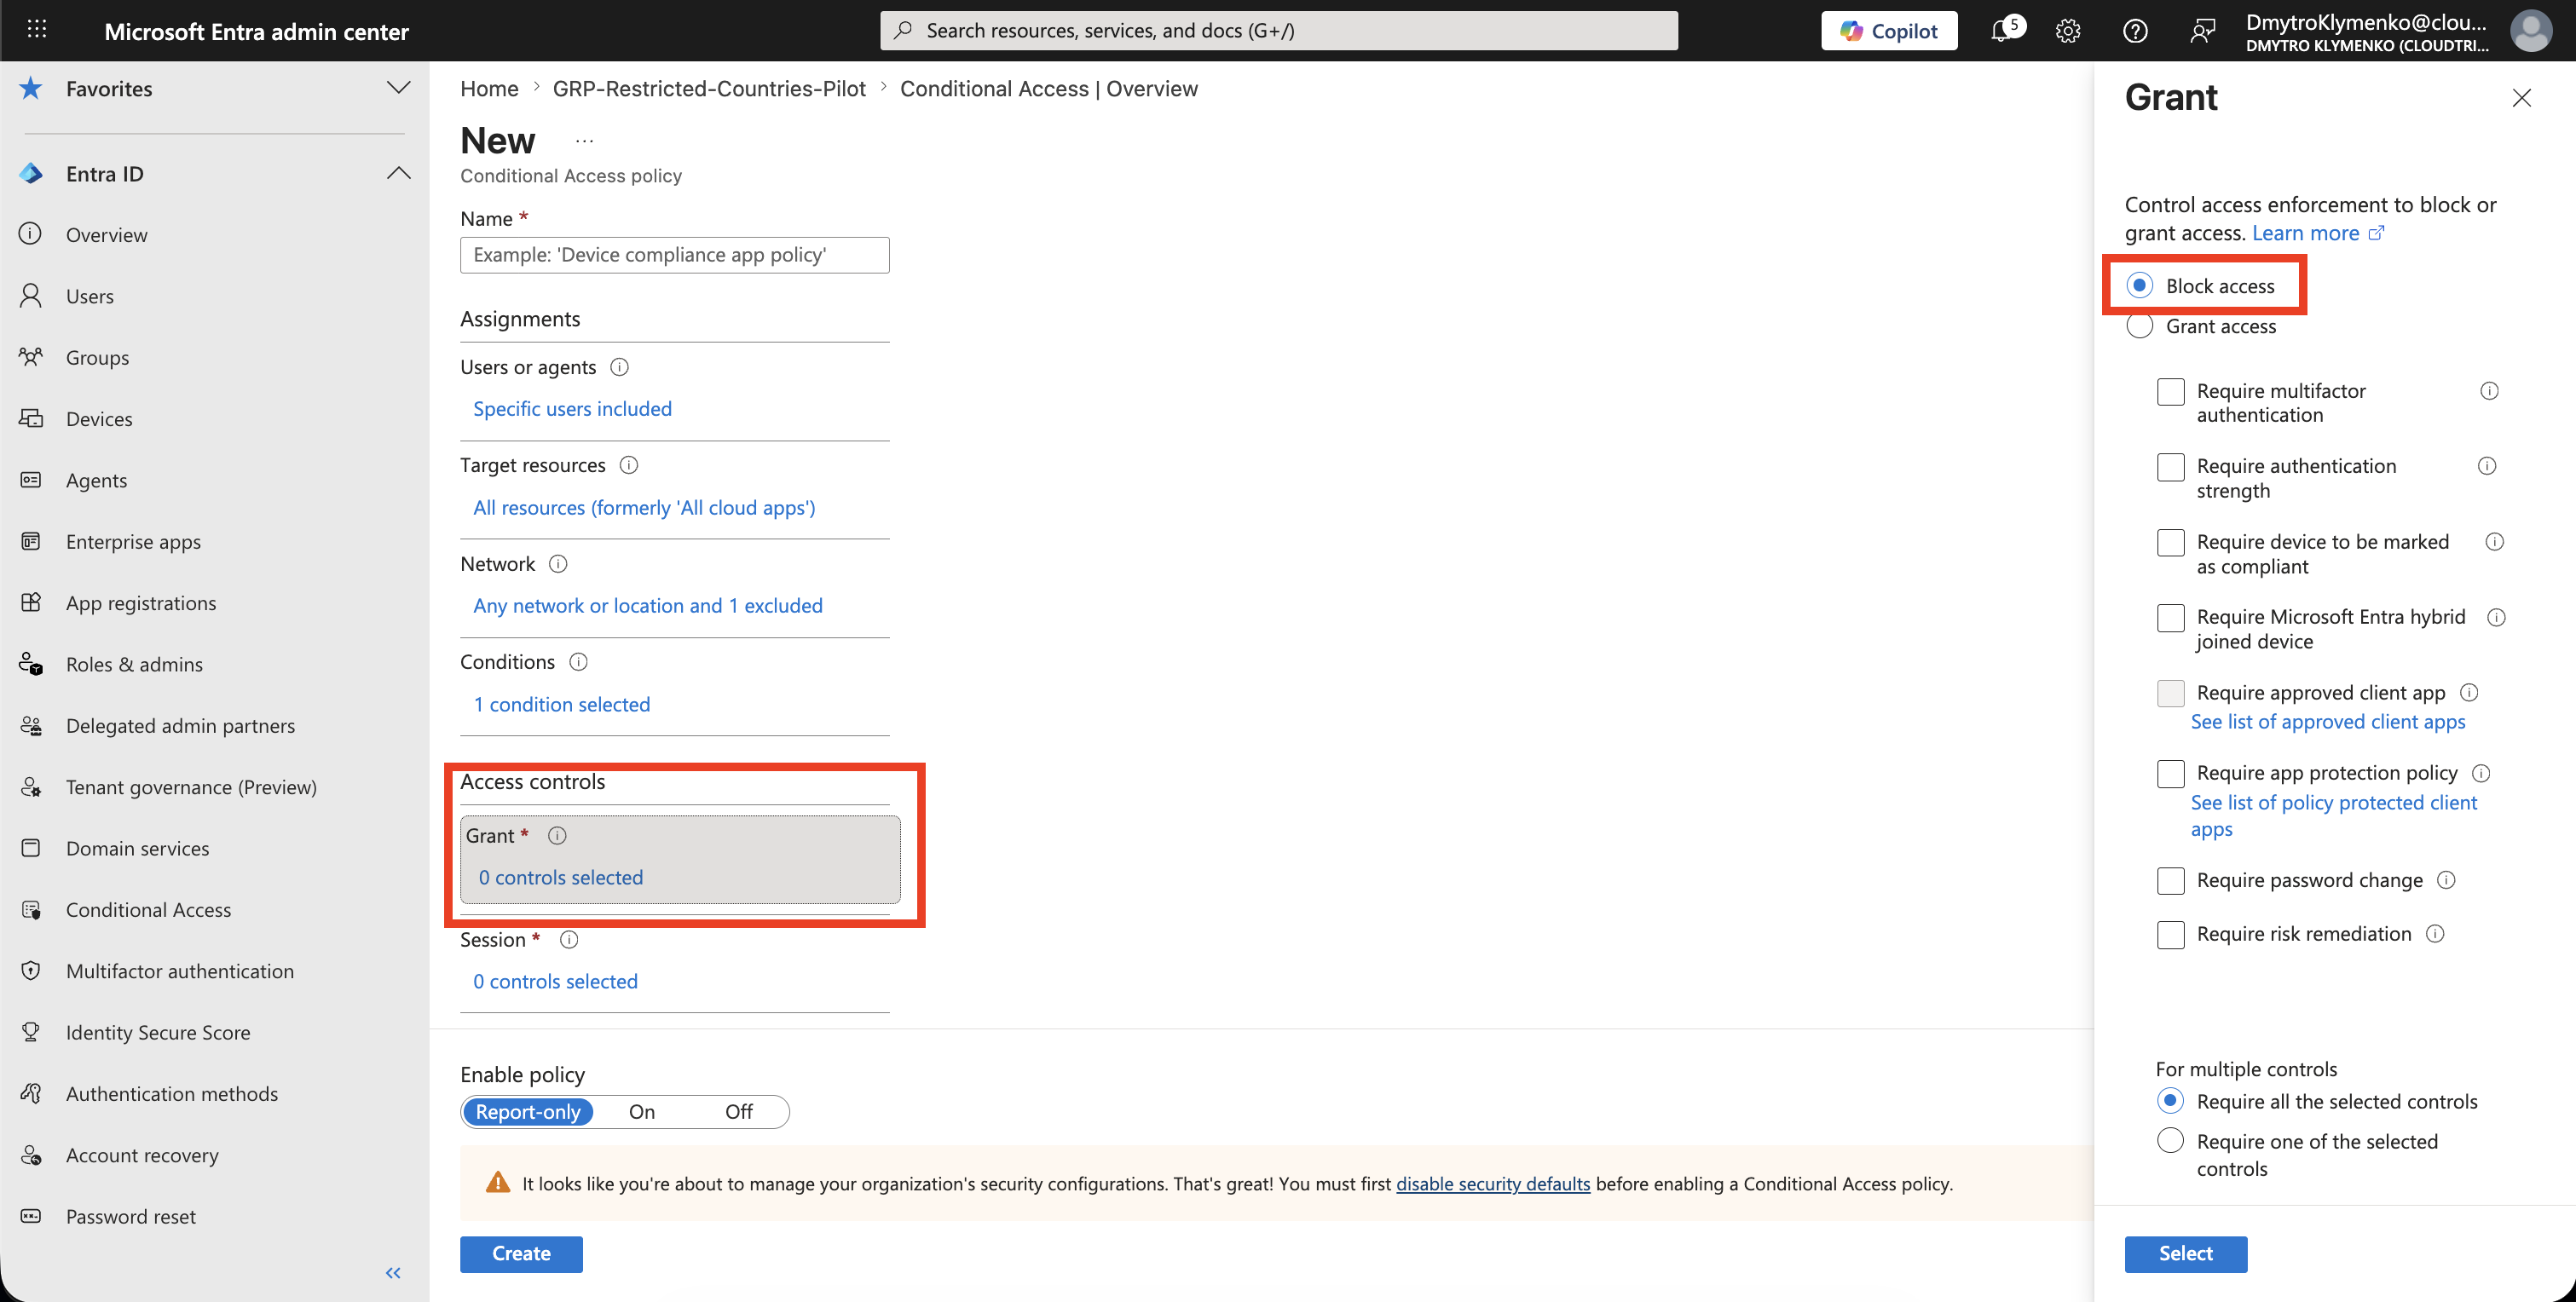The image size is (2576, 1302).
Task: Click the Create button
Action: [521, 1253]
